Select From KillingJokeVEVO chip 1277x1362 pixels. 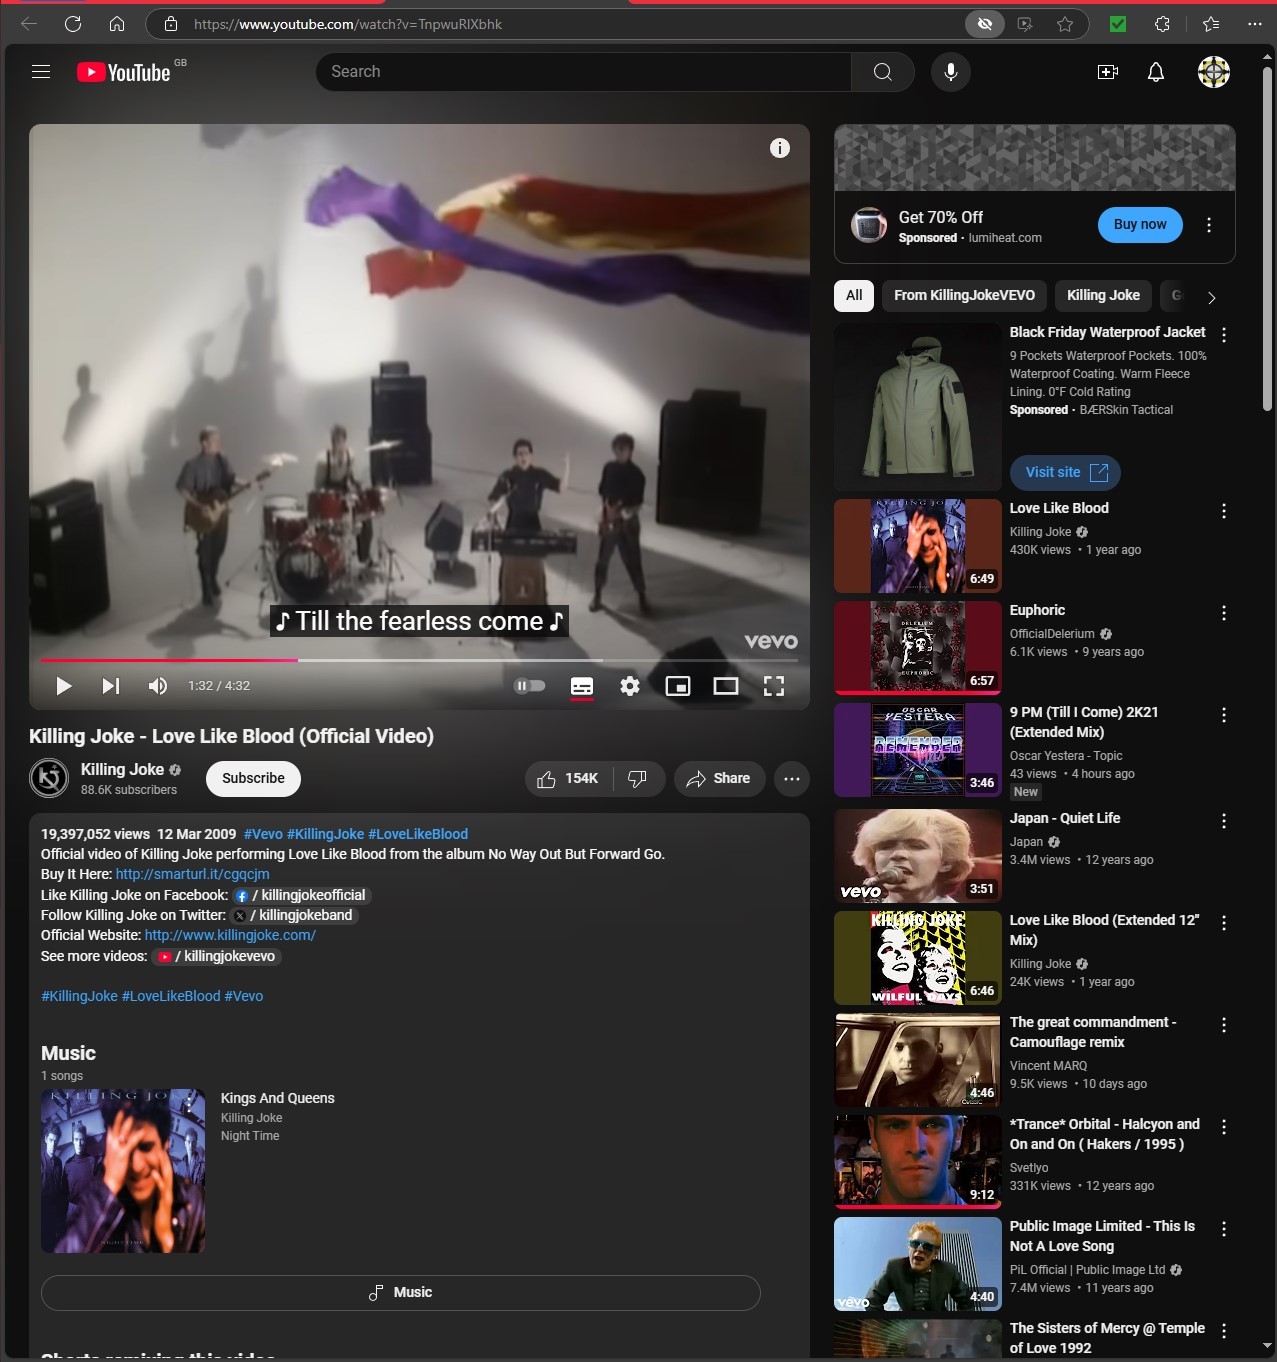tap(964, 295)
